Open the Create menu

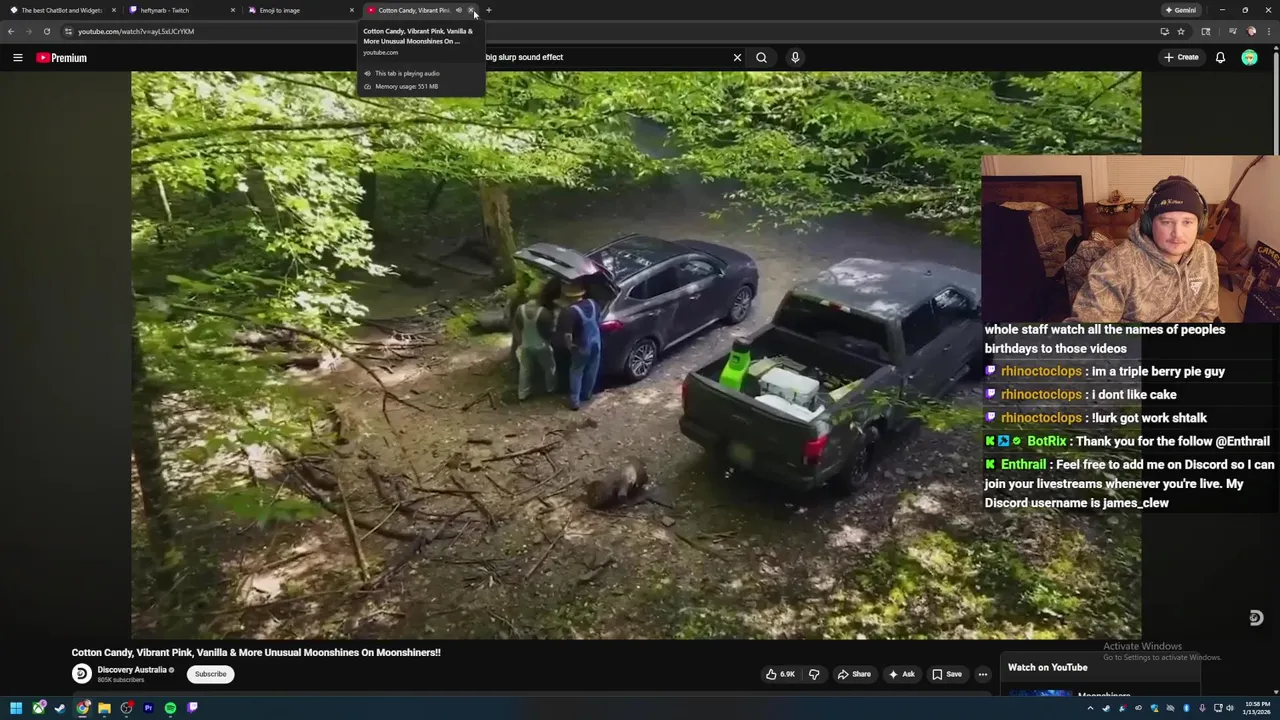(x=1181, y=57)
